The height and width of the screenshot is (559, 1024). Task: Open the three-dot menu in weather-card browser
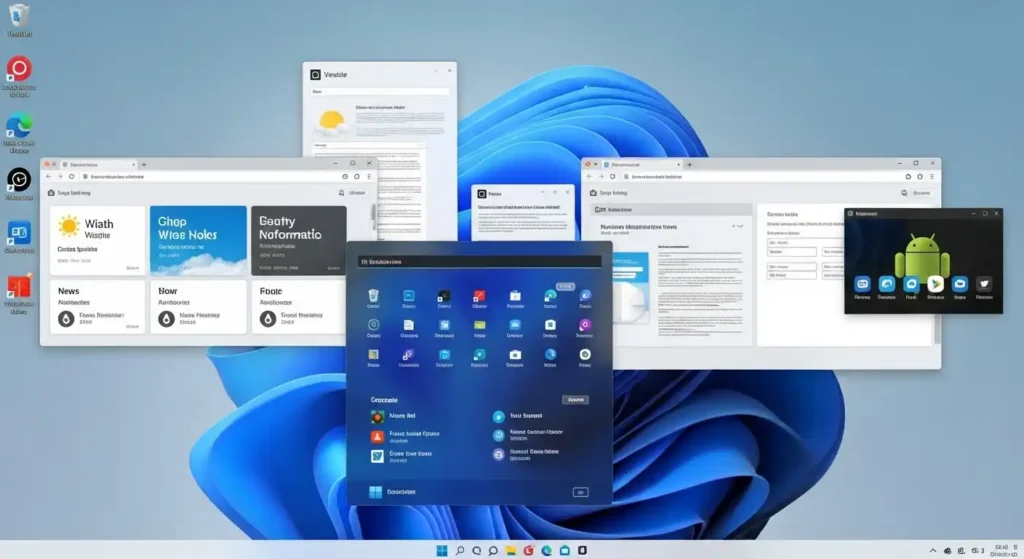369,176
